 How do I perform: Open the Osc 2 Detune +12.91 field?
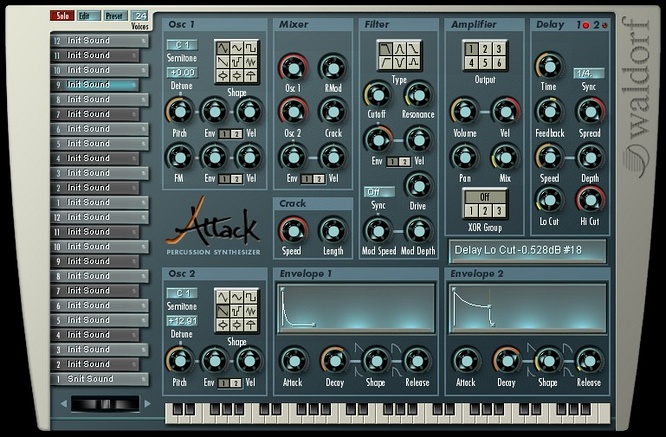pos(182,321)
